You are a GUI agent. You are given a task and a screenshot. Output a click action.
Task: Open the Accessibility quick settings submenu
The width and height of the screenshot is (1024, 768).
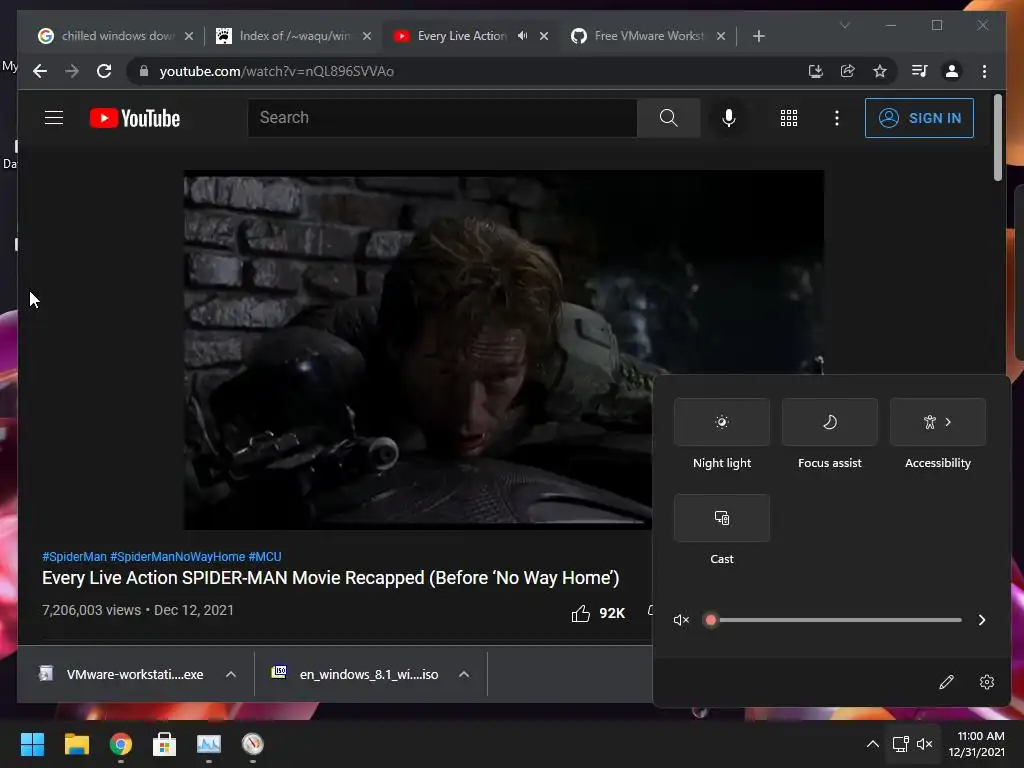tap(938, 422)
